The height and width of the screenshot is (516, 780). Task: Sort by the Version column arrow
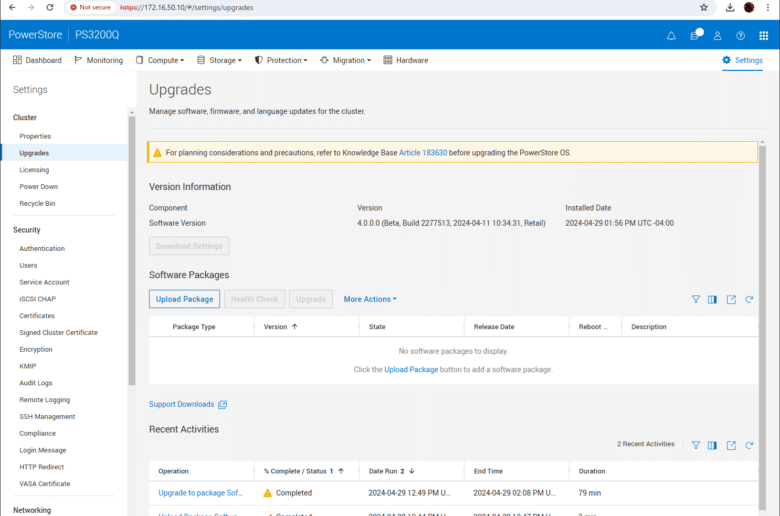(294, 327)
